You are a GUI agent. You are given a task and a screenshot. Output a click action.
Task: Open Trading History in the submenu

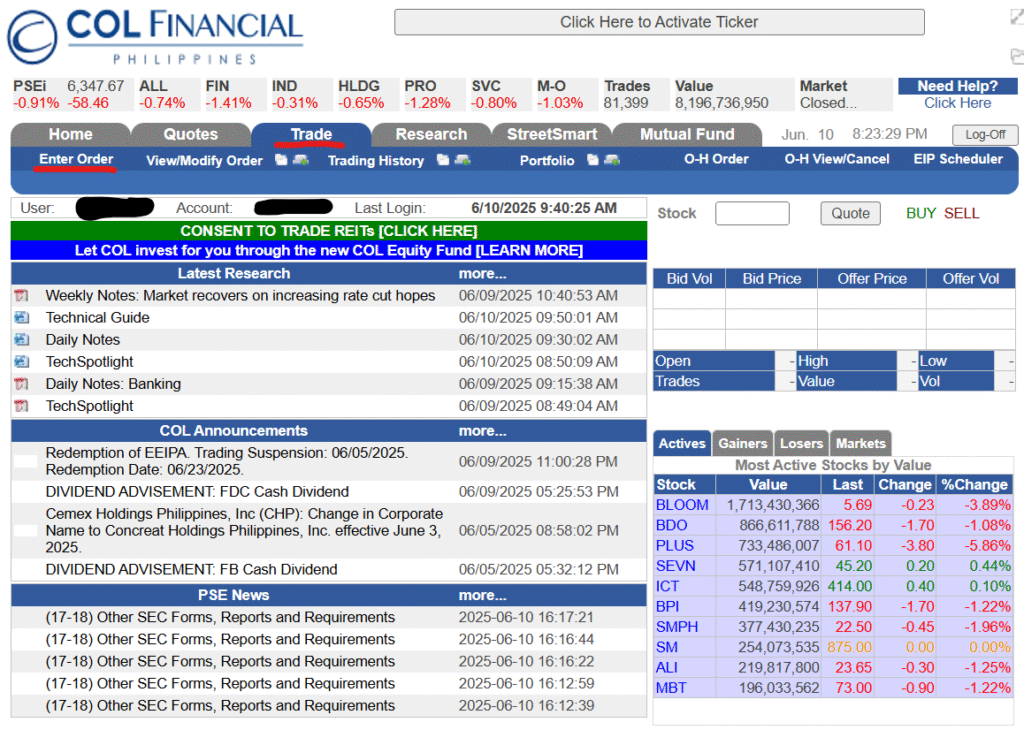[376, 161]
